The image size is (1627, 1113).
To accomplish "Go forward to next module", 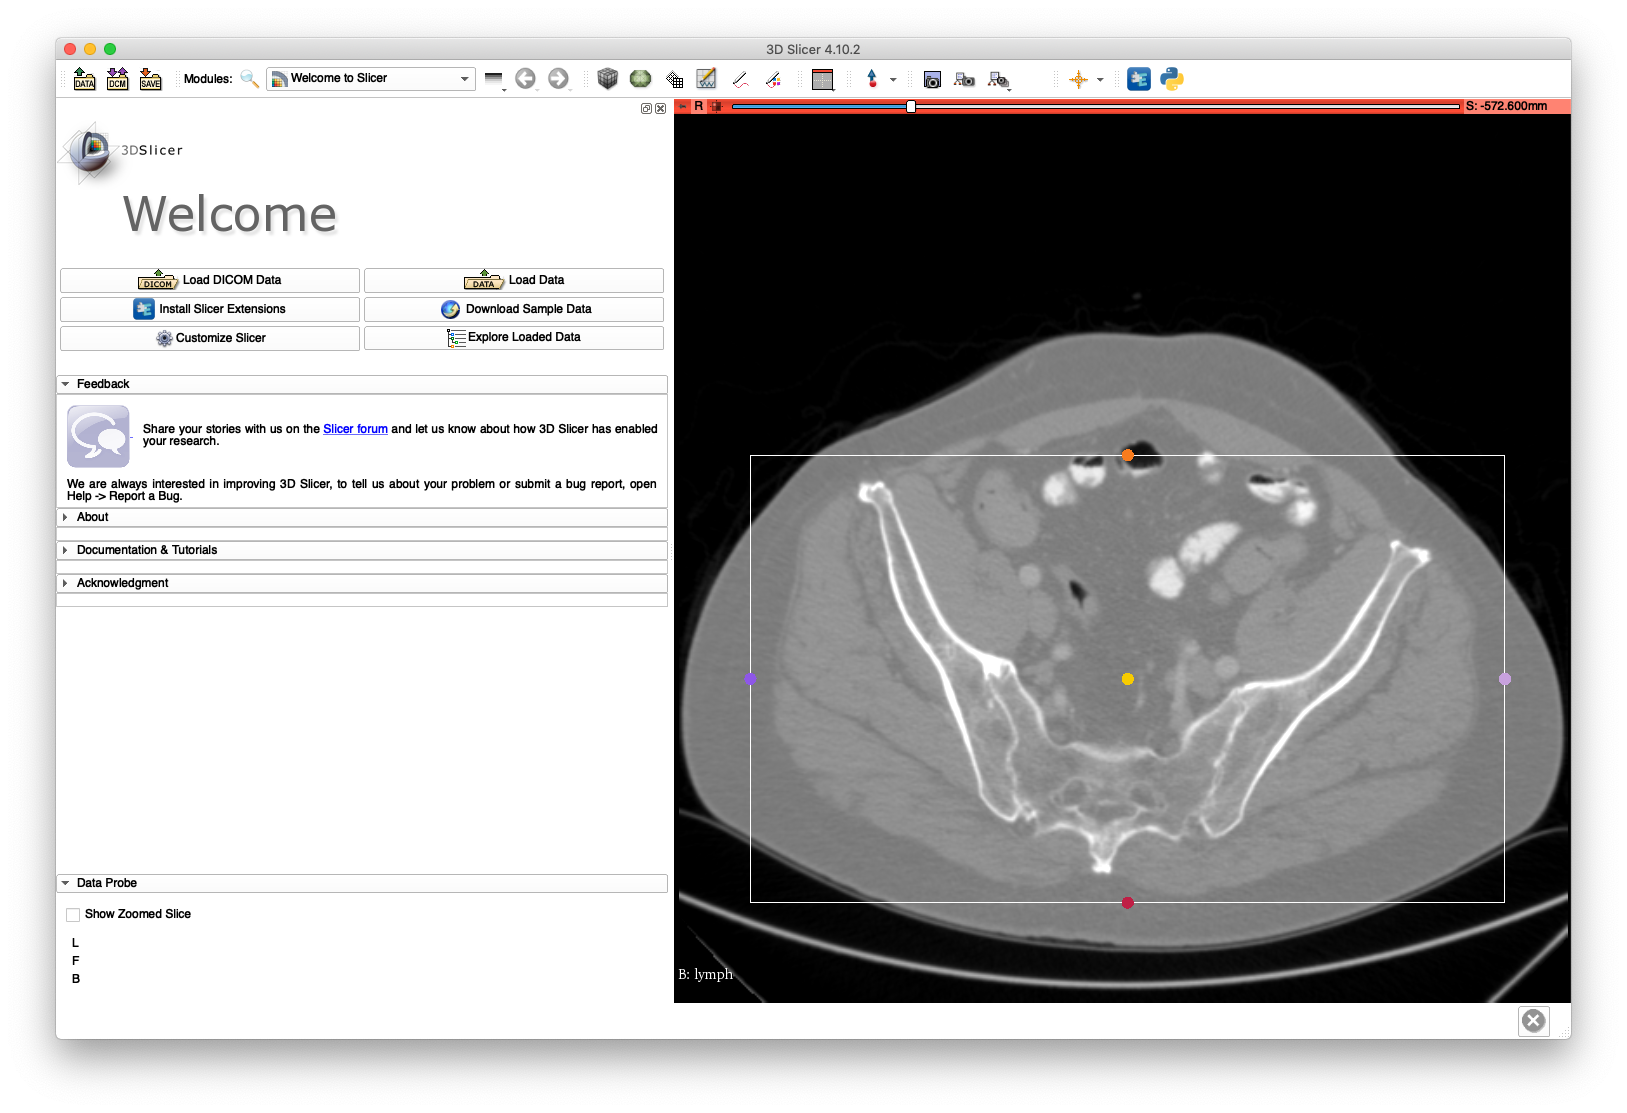I will pos(558,79).
